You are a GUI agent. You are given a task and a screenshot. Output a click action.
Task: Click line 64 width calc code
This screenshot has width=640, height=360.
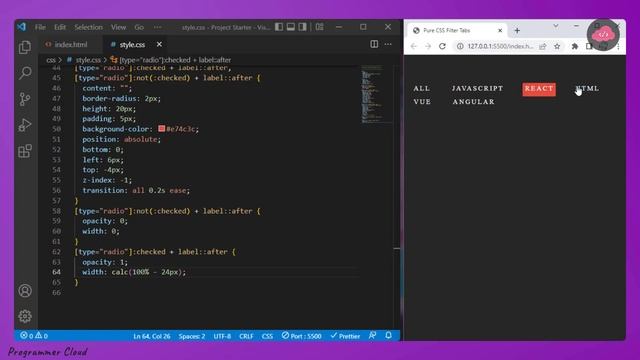pyautogui.click(x=134, y=272)
